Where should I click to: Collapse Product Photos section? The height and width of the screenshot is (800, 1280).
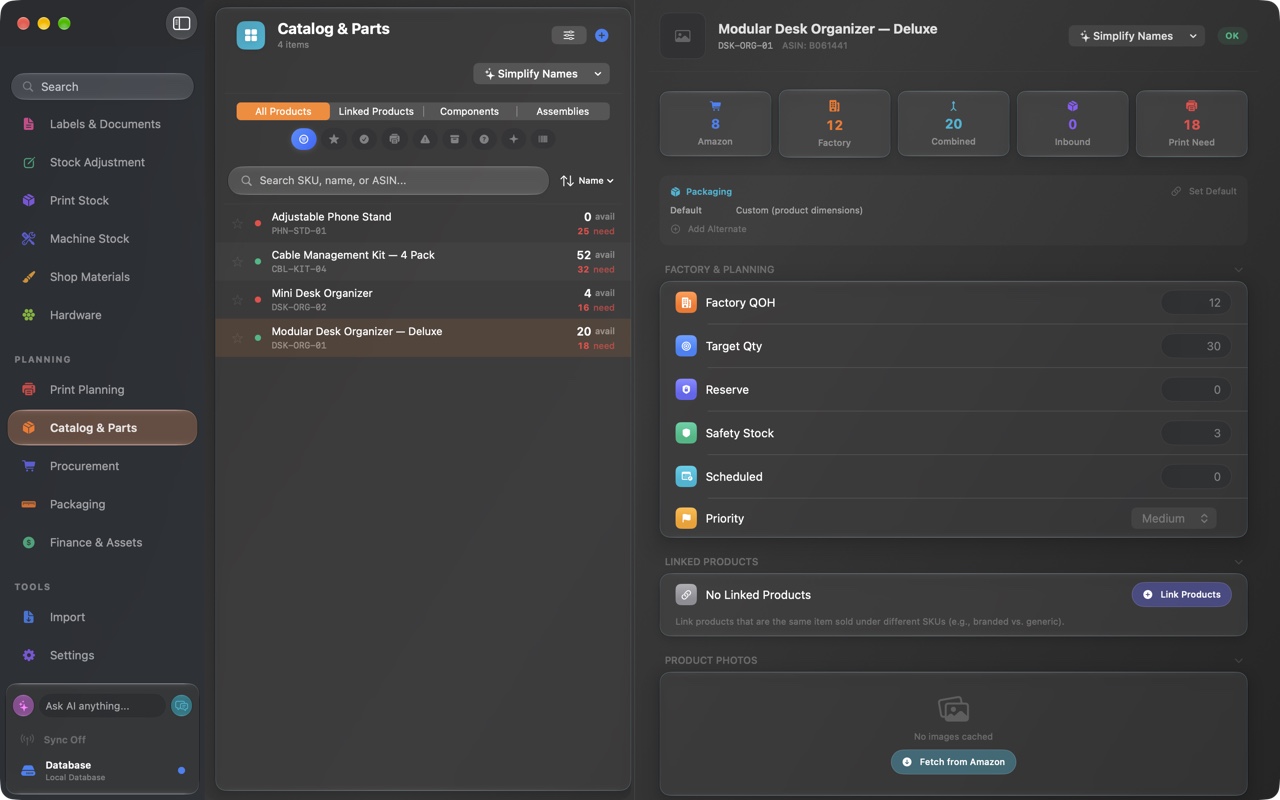(x=1239, y=660)
